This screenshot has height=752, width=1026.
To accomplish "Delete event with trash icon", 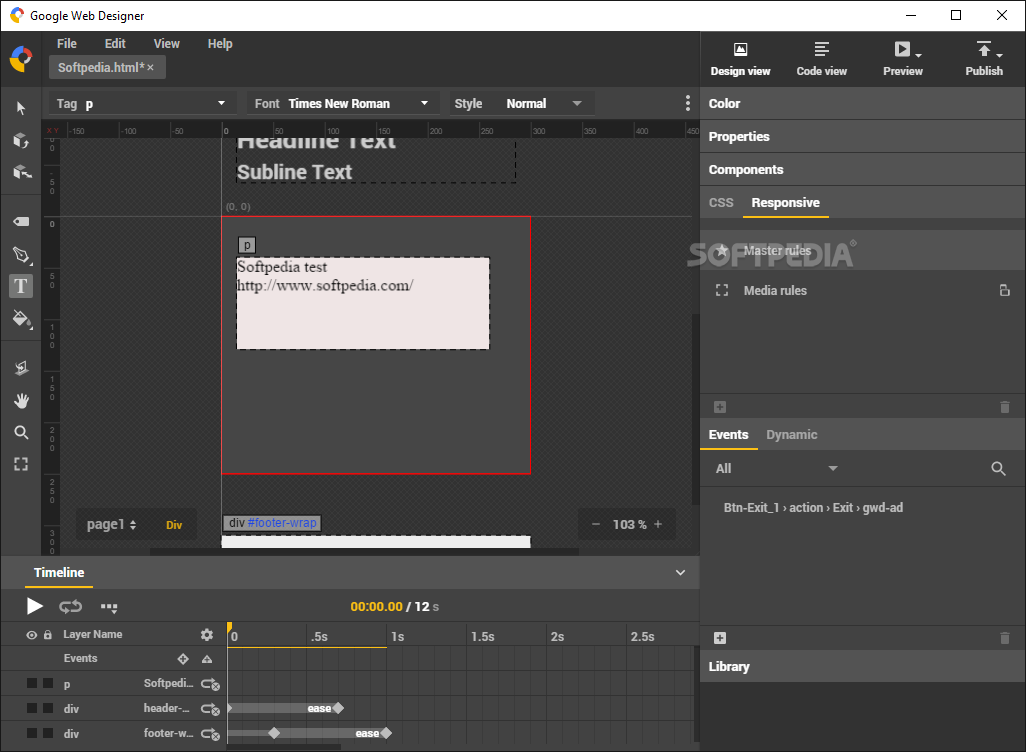I will click(x=1005, y=638).
